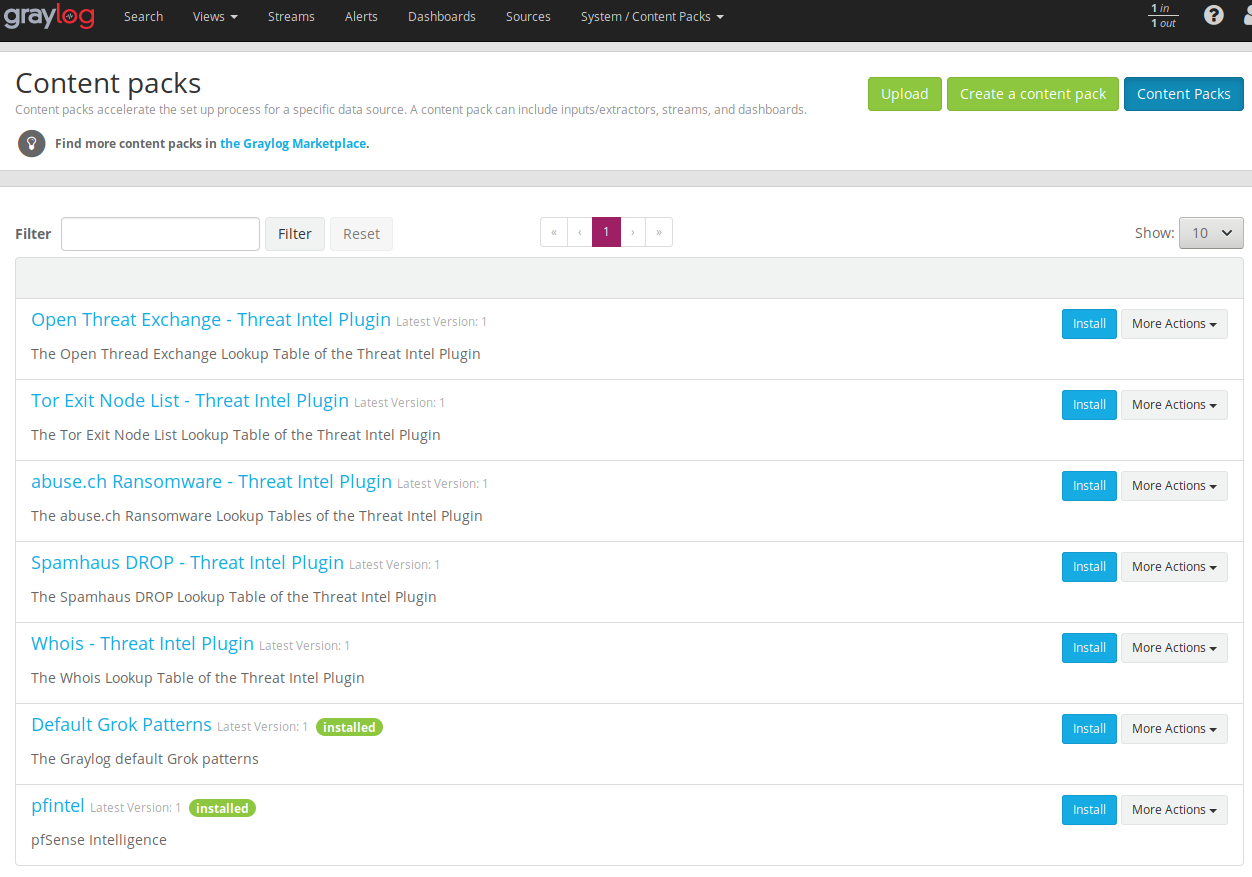Go to previous page arrow
The width and height of the screenshot is (1252, 877).
580,232
